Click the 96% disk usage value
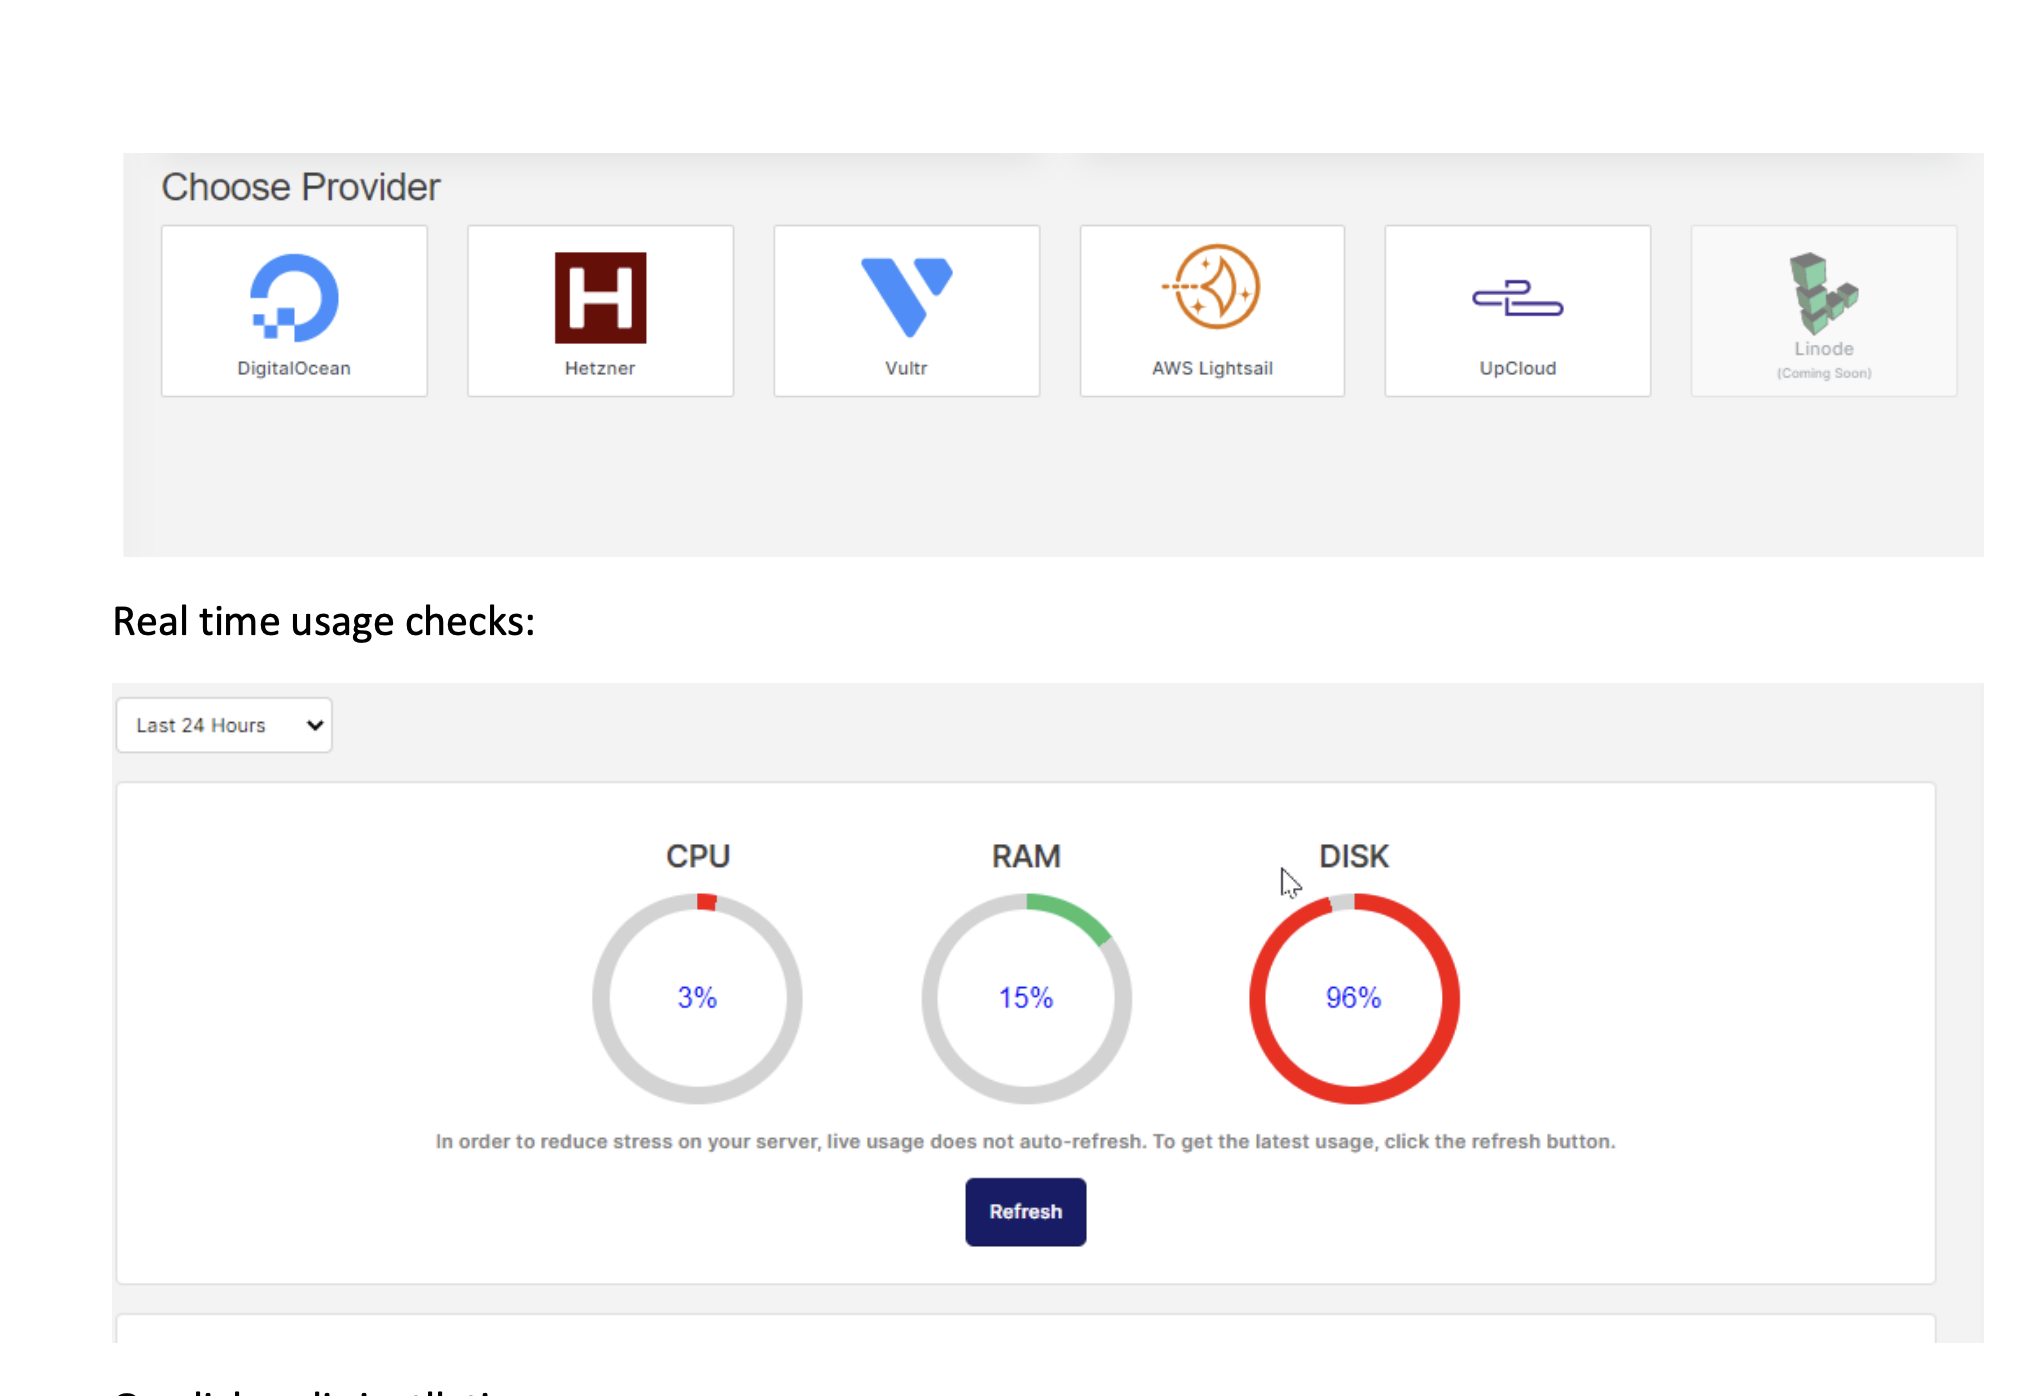 [1354, 997]
